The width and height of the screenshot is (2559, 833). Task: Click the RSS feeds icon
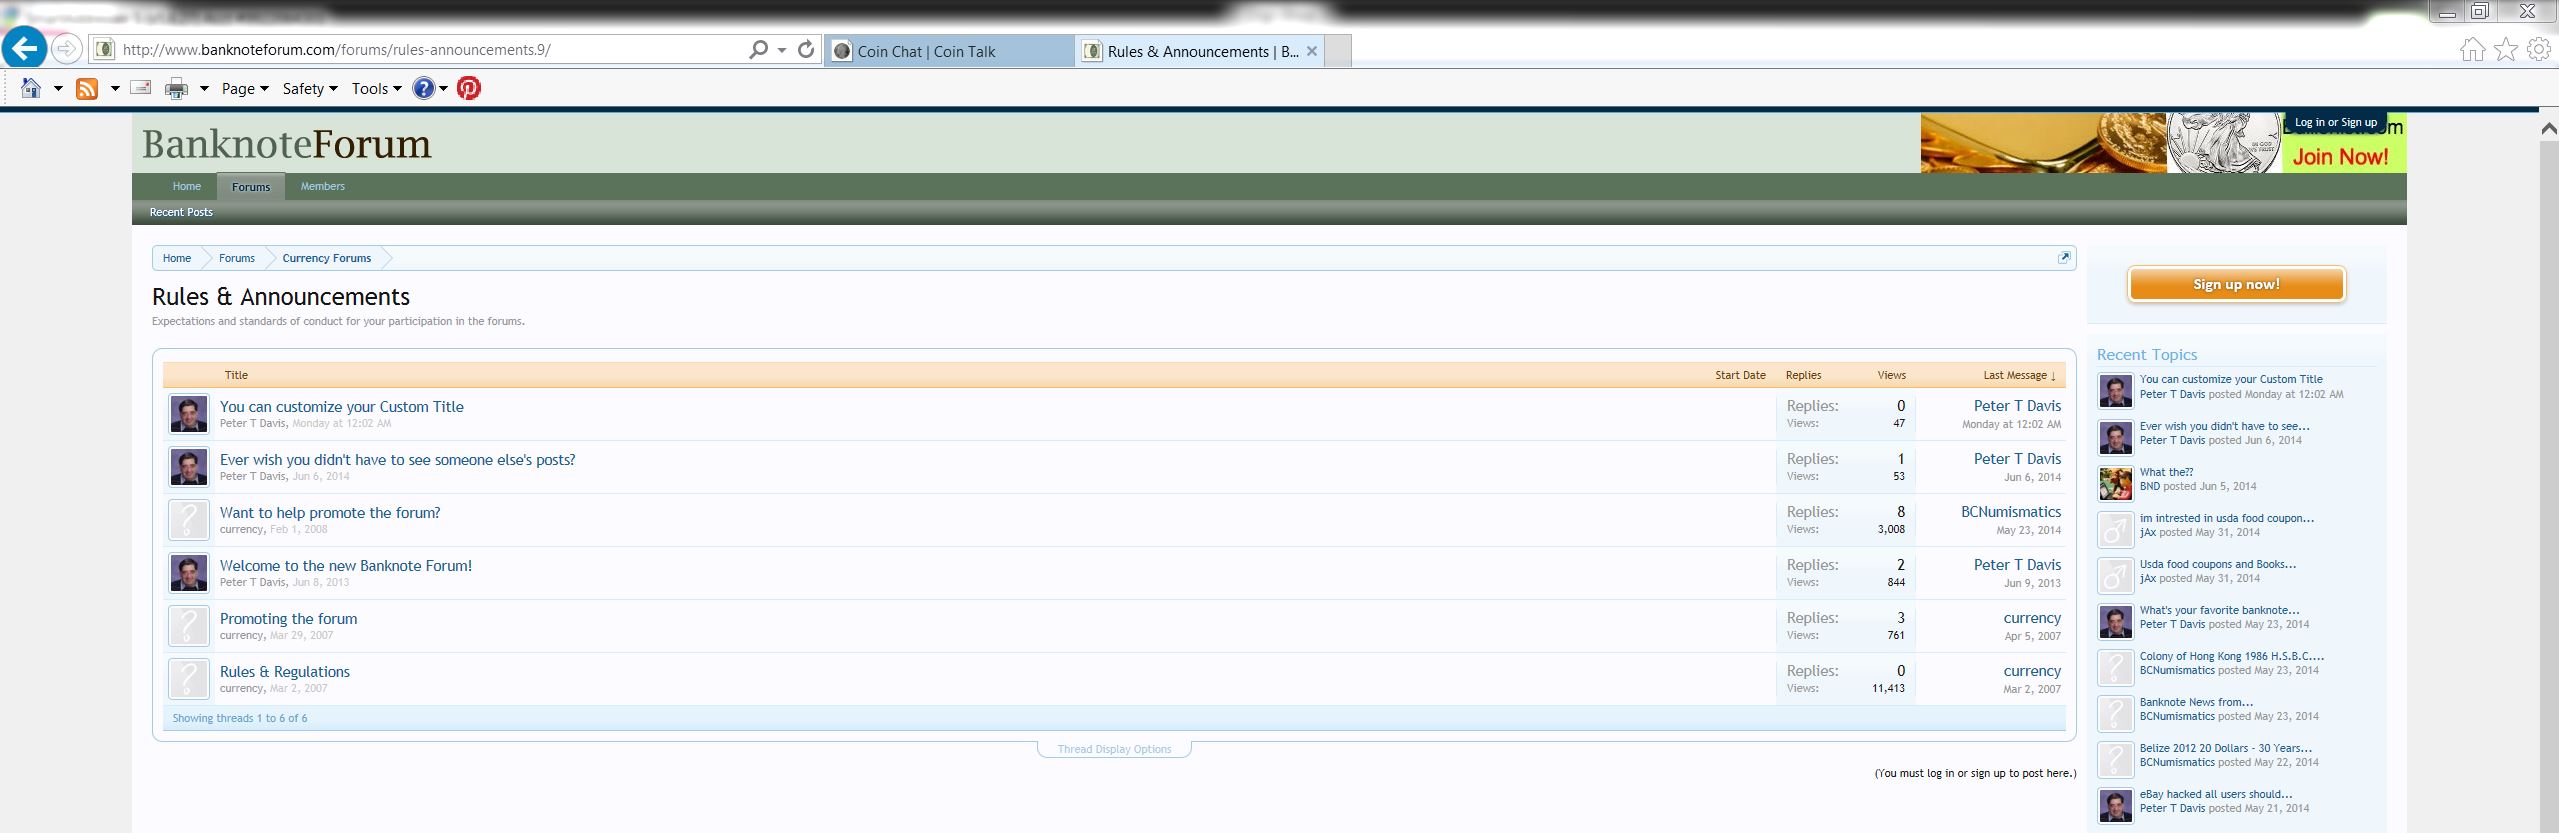tap(88, 88)
